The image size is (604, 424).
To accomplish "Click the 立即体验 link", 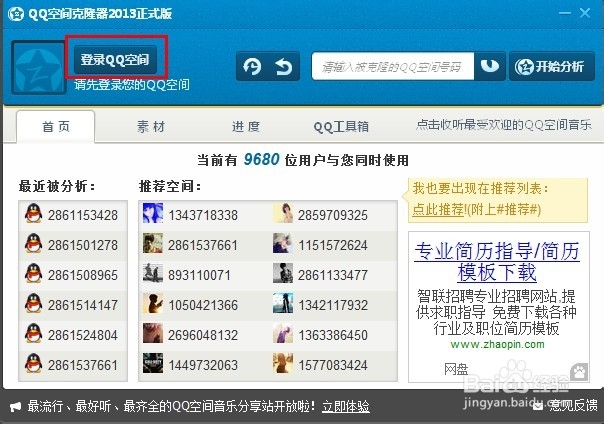I will click(346, 406).
